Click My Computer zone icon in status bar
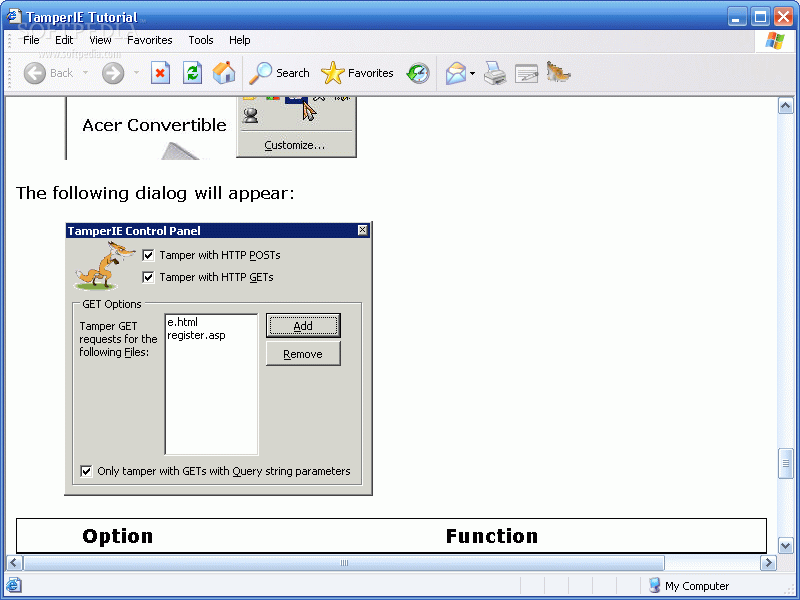Viewport: 800px width, 600px height. pyautogui.click(x=655, y=585)
